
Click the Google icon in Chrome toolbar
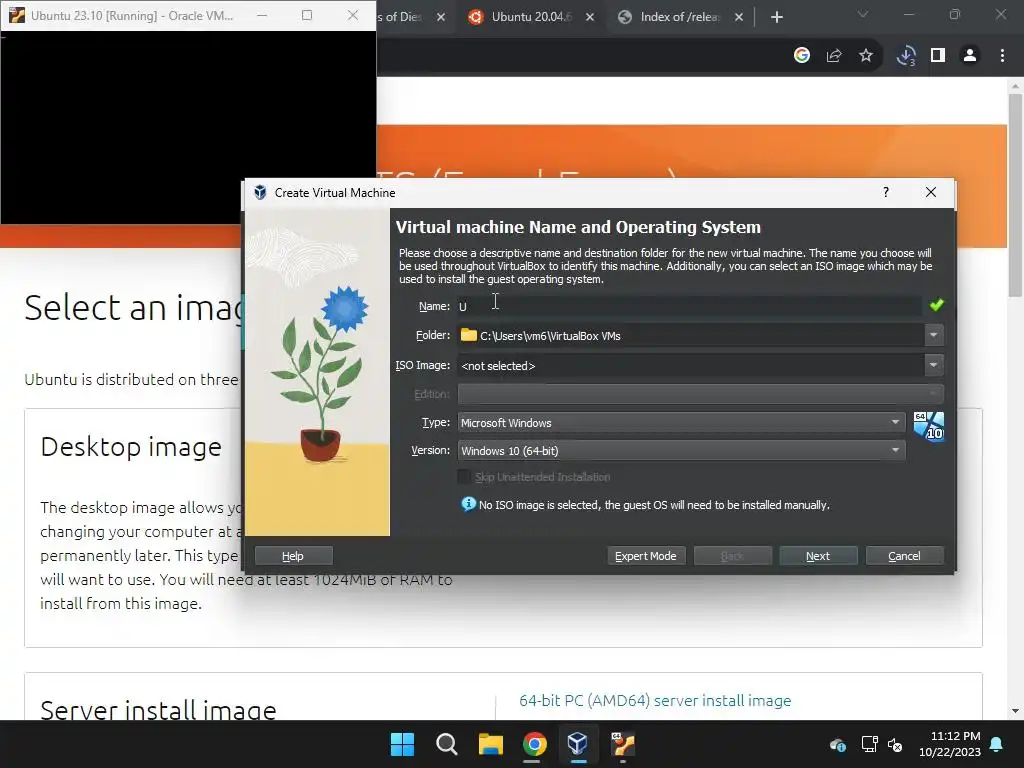802,56
